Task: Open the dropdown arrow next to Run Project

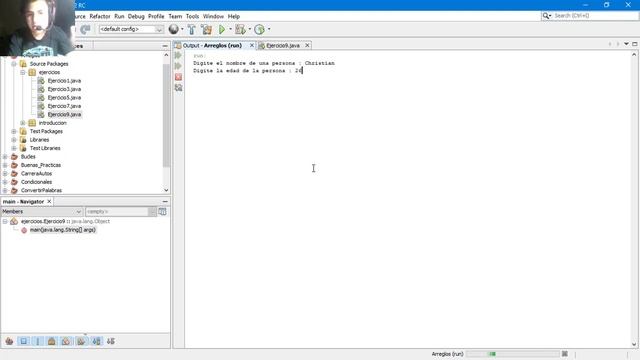Action: pyautogui.click(x=230, y=29)
